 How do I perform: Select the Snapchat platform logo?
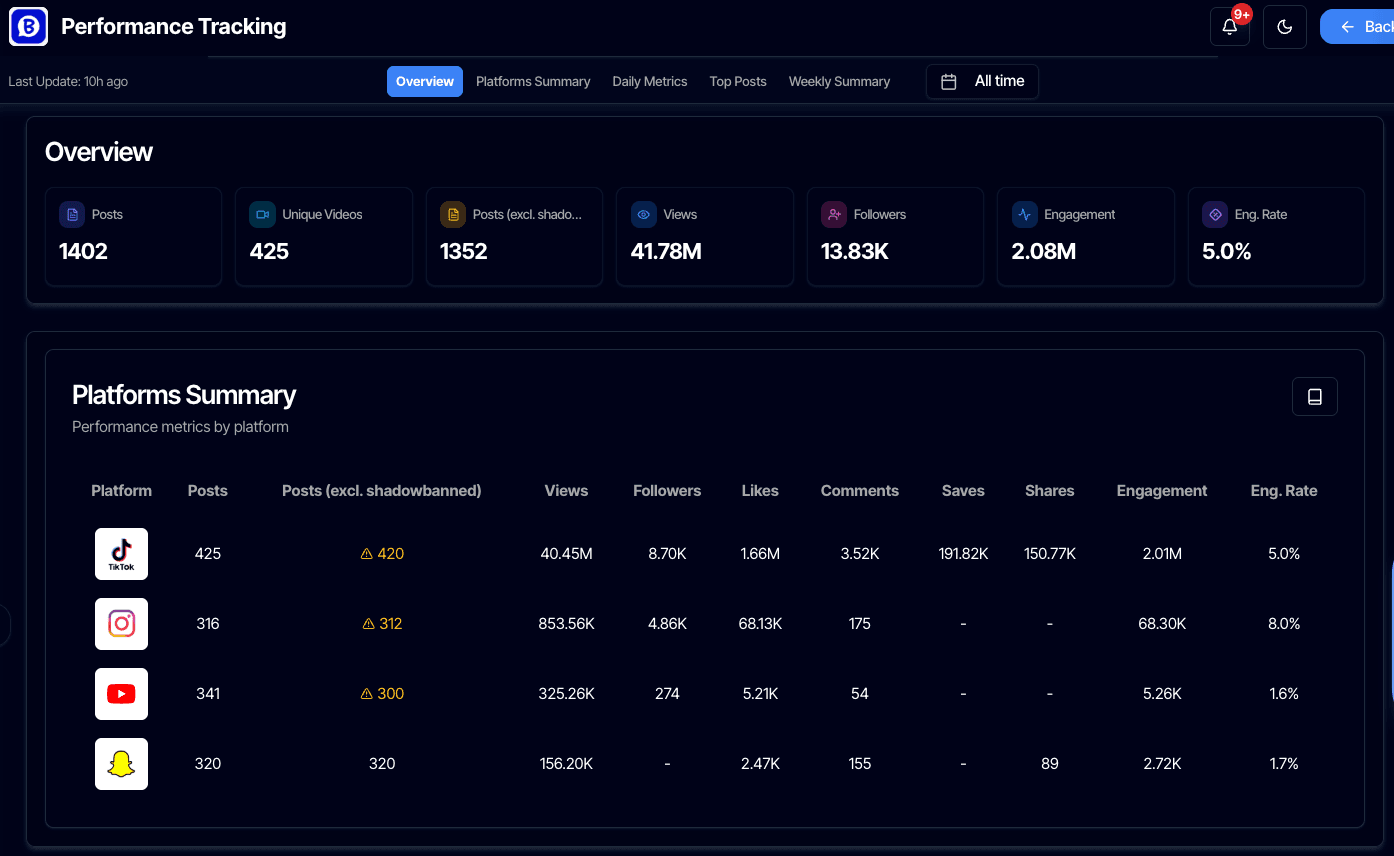coord(121,764)
